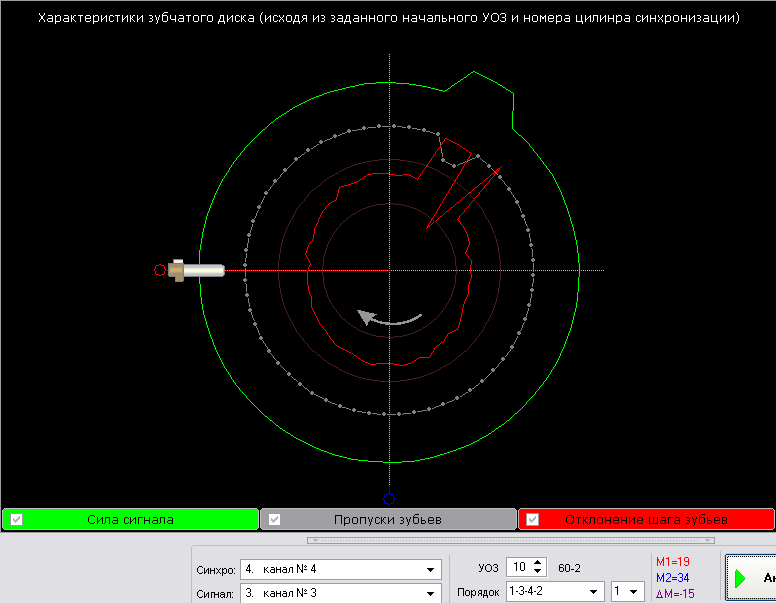Toggle the Отклонение шага зубьев checkbox

pyautogui.click(x=532, y=519)
